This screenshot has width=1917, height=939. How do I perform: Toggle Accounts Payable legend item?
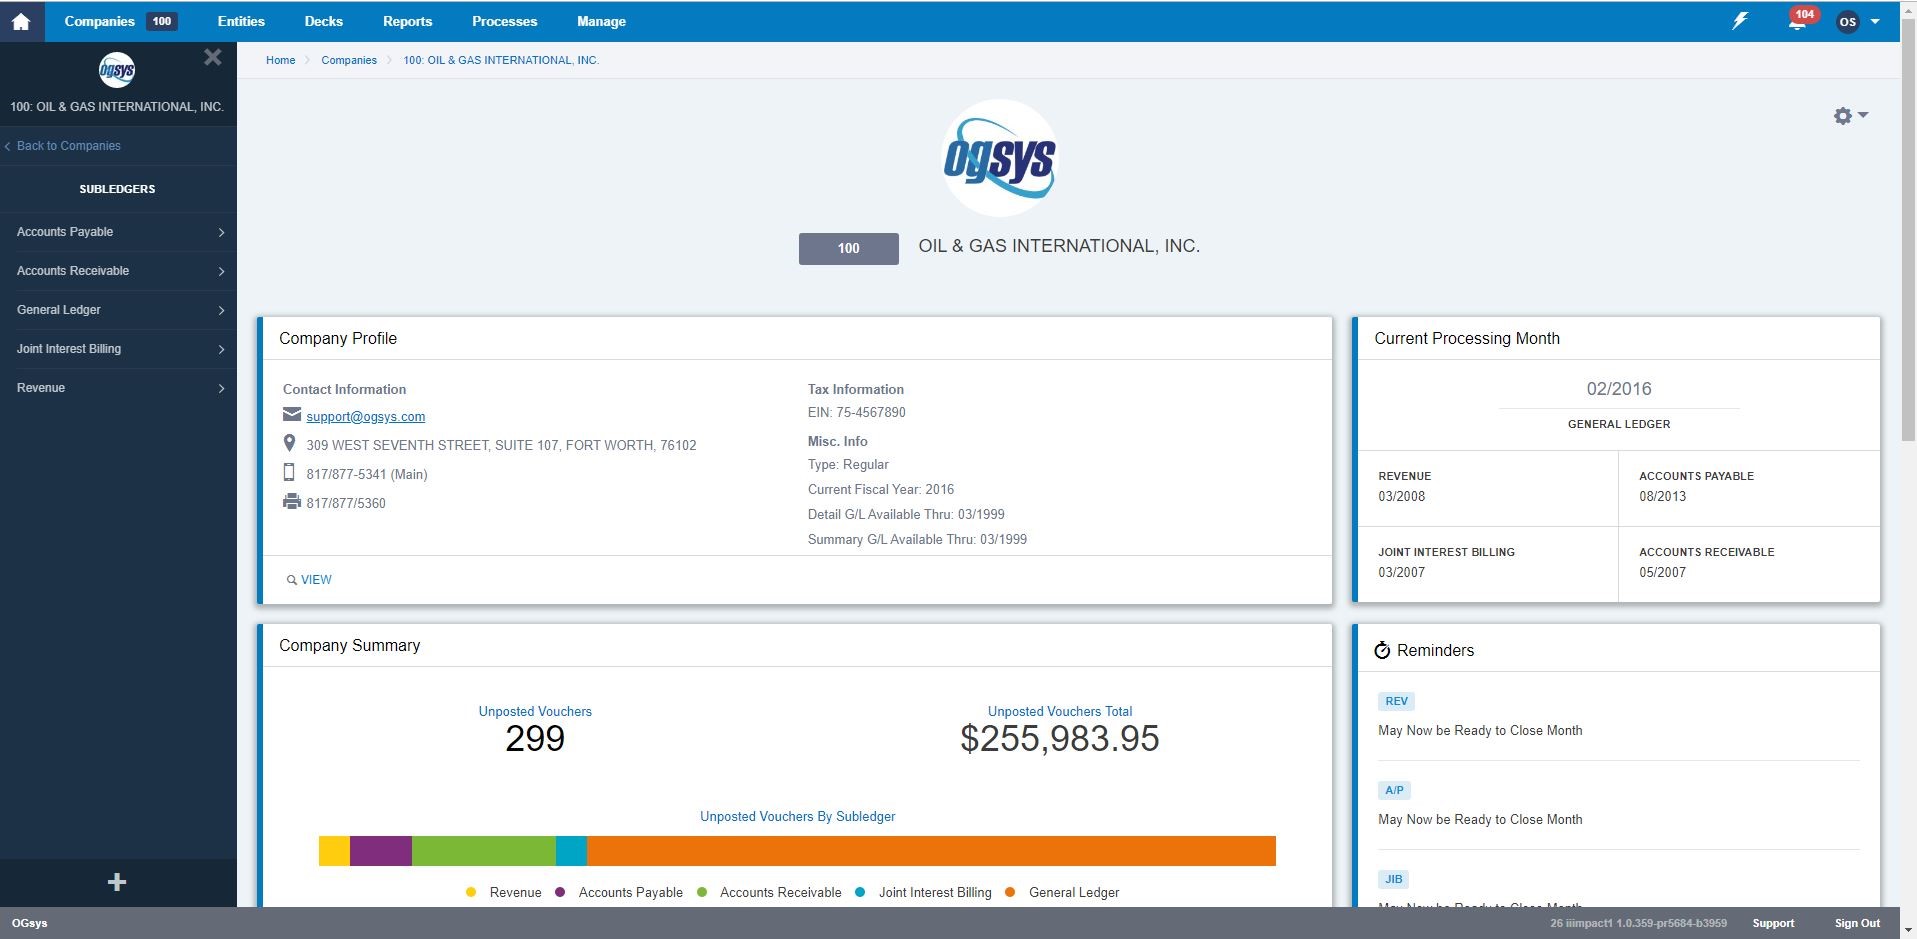pos(619,892)
